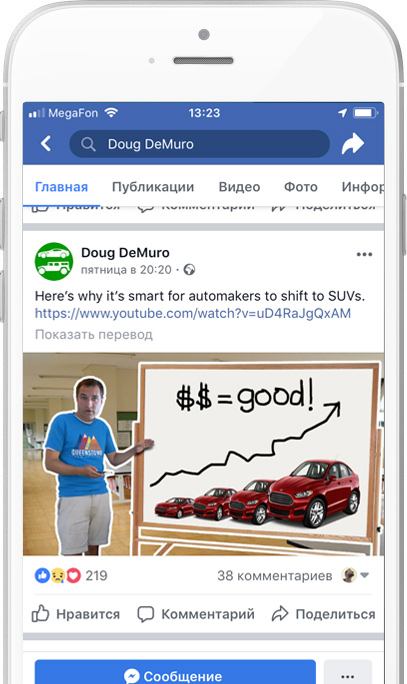Open the Видео tab
Viewport: 407px width, 684px height.
tap(239, 187)
